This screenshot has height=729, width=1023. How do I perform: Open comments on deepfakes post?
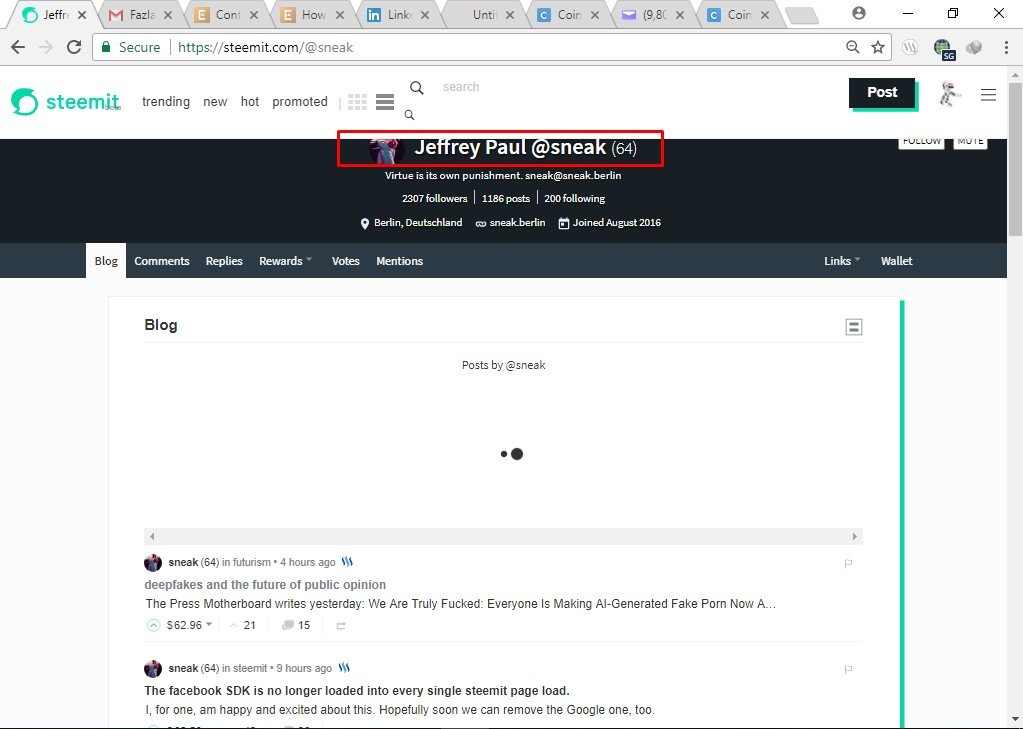pyautogui.click(x=296, y=625)
